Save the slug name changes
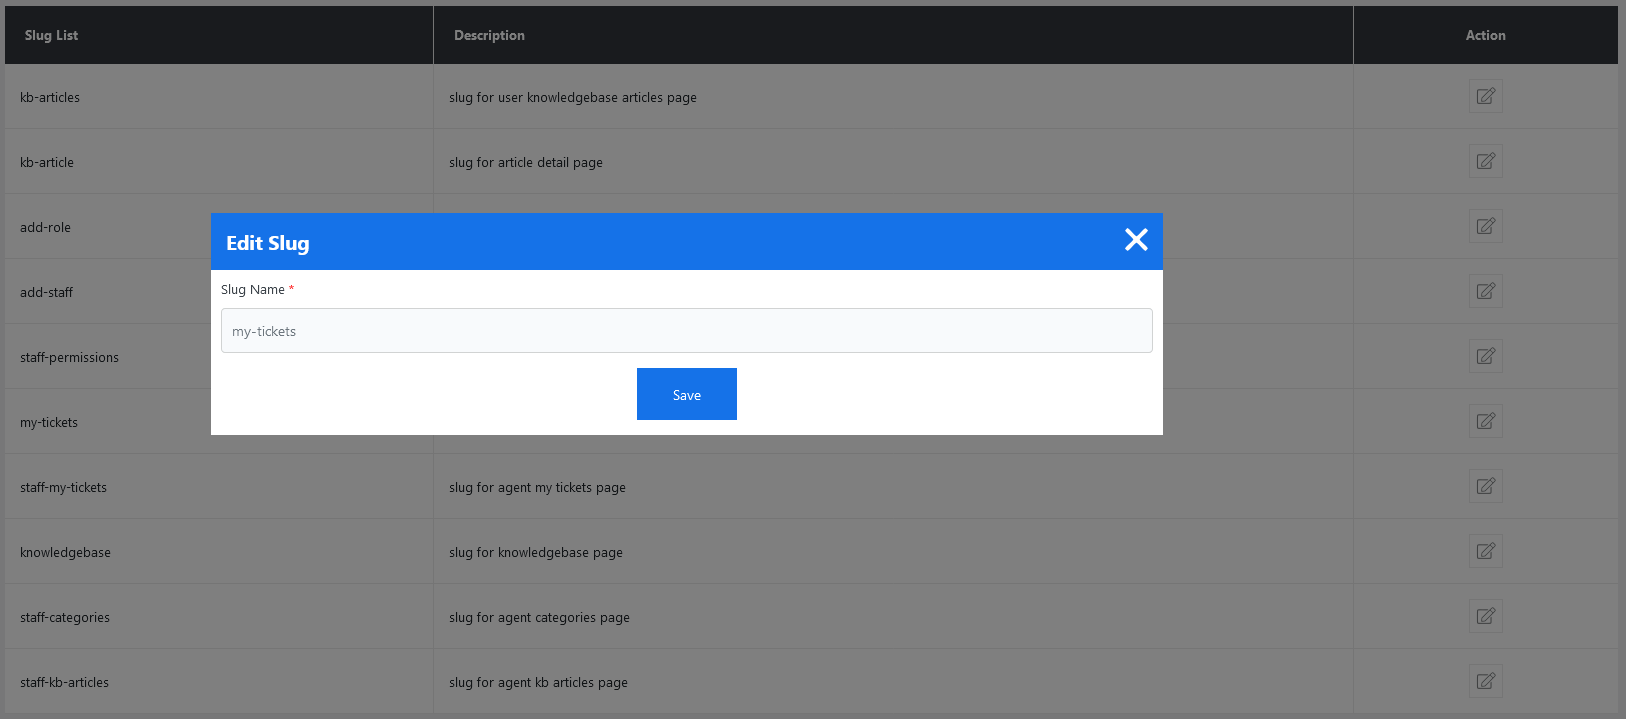The width and height of the screenshot is (1626, 719). (x=686, y=395)
